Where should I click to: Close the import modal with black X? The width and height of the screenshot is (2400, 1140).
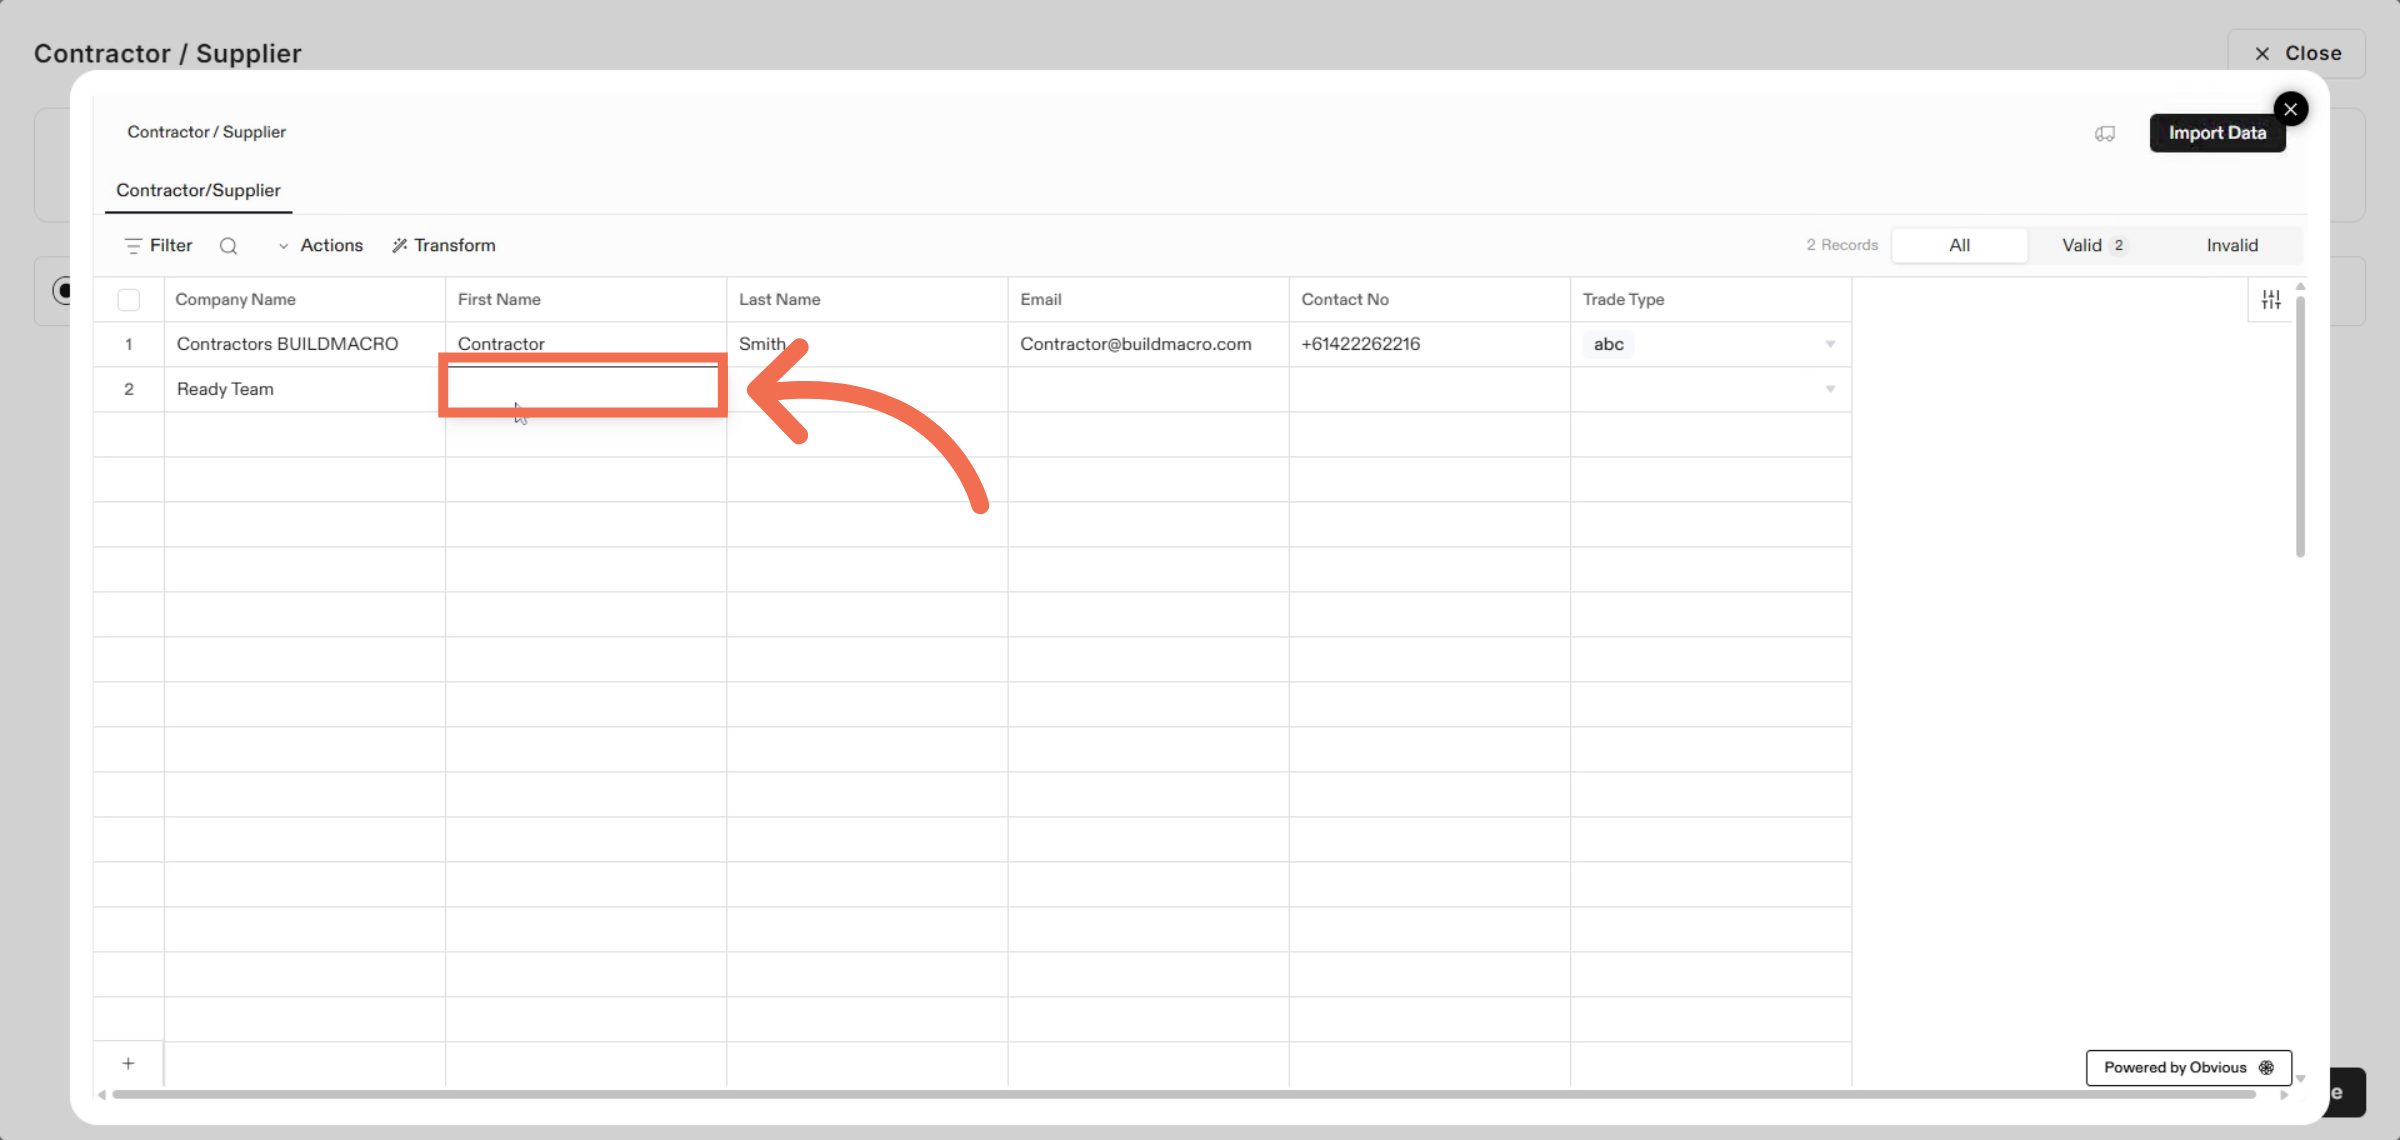pos(2290,109)
